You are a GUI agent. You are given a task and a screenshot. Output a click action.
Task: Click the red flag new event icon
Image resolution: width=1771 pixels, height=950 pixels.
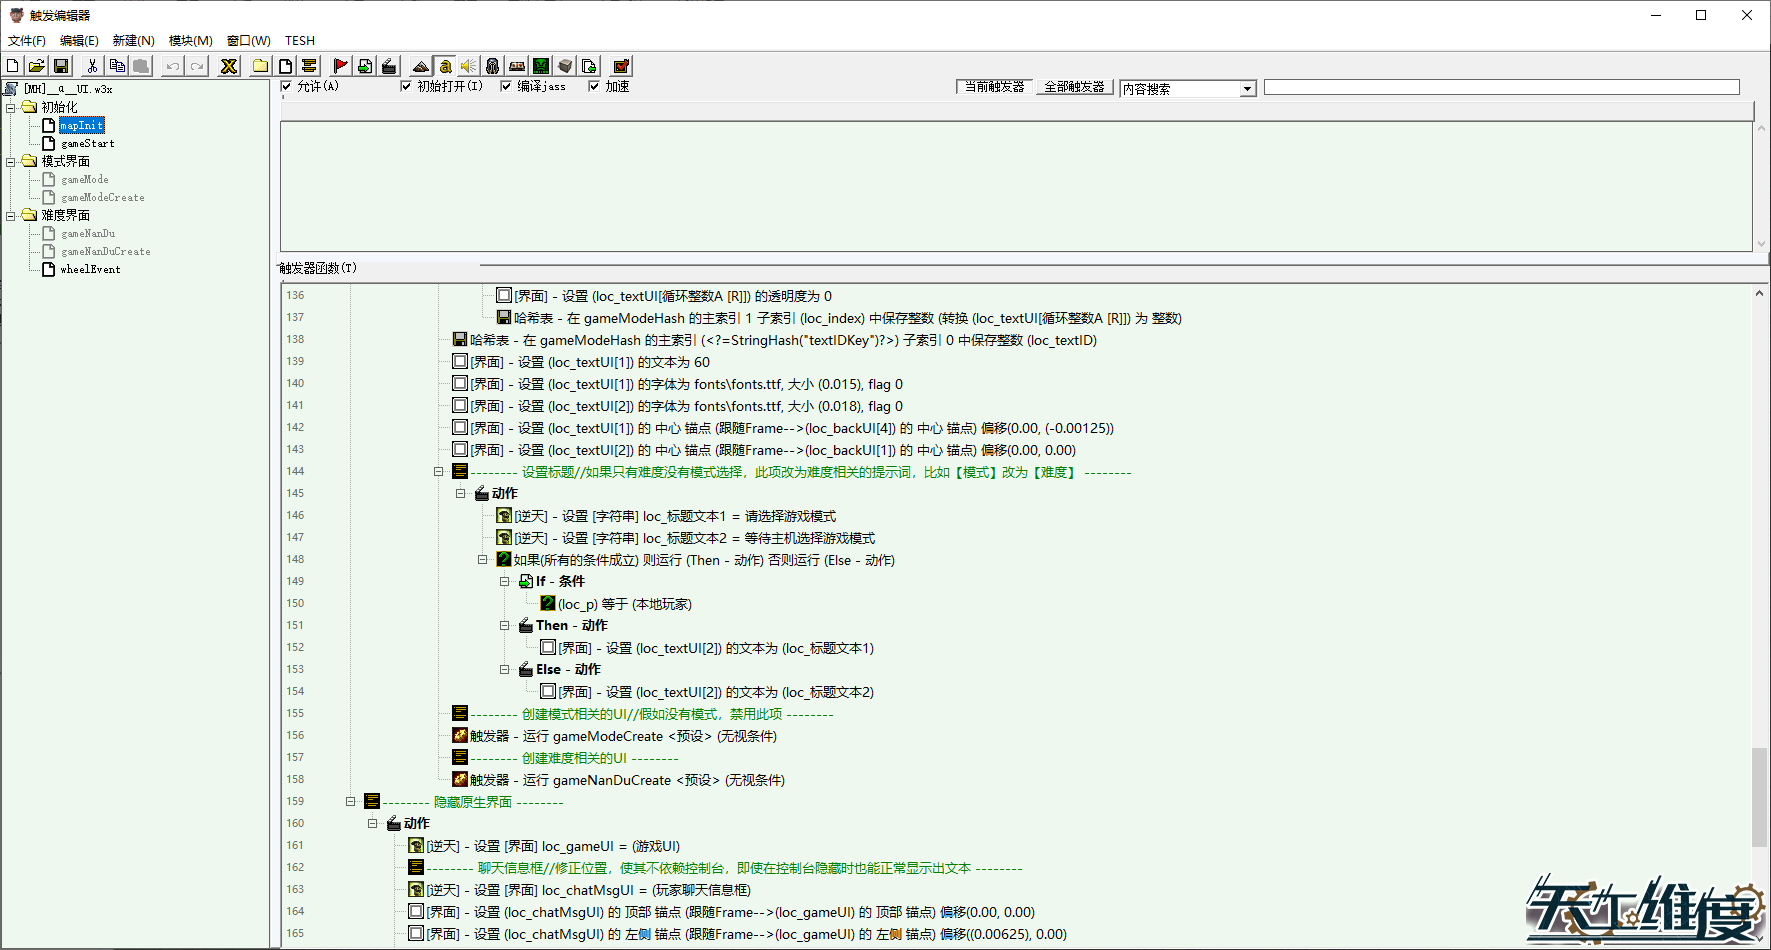[341, 66]
